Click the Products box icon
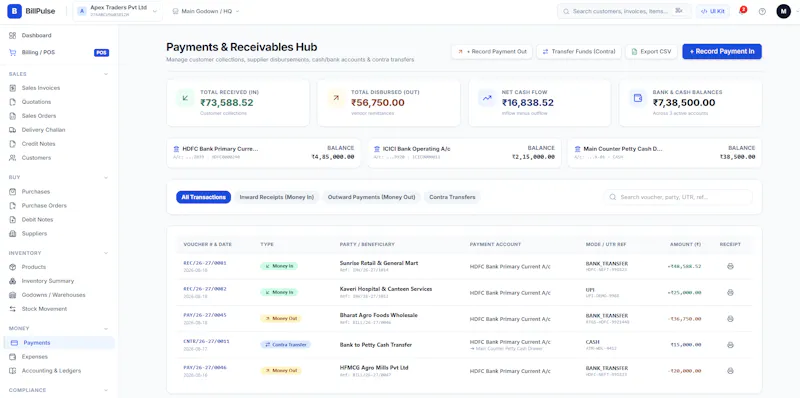The image size is (800, 398). (13, 267)
